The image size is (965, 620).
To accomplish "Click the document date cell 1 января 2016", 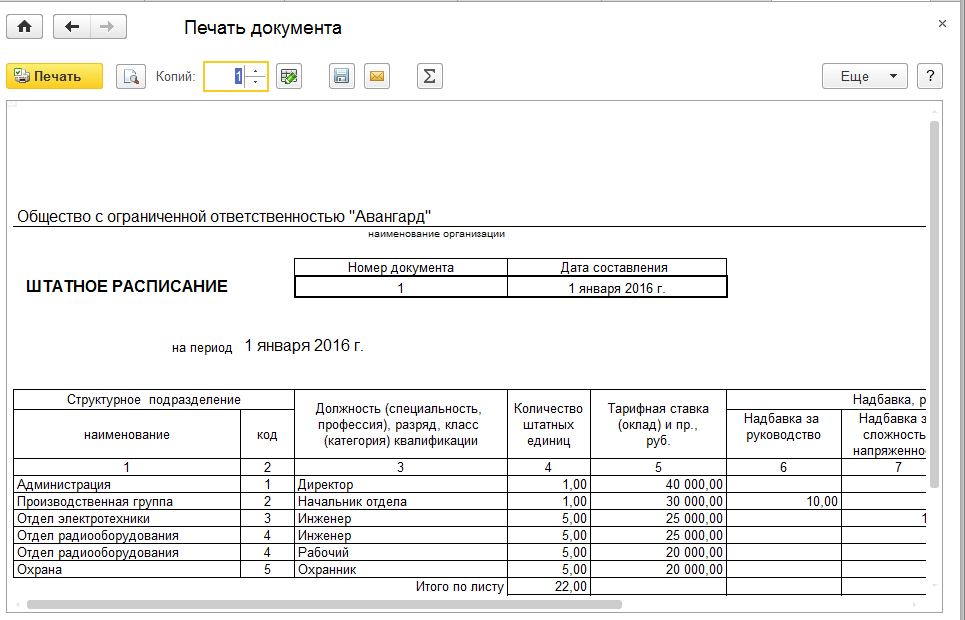I will tap(616, 288).
